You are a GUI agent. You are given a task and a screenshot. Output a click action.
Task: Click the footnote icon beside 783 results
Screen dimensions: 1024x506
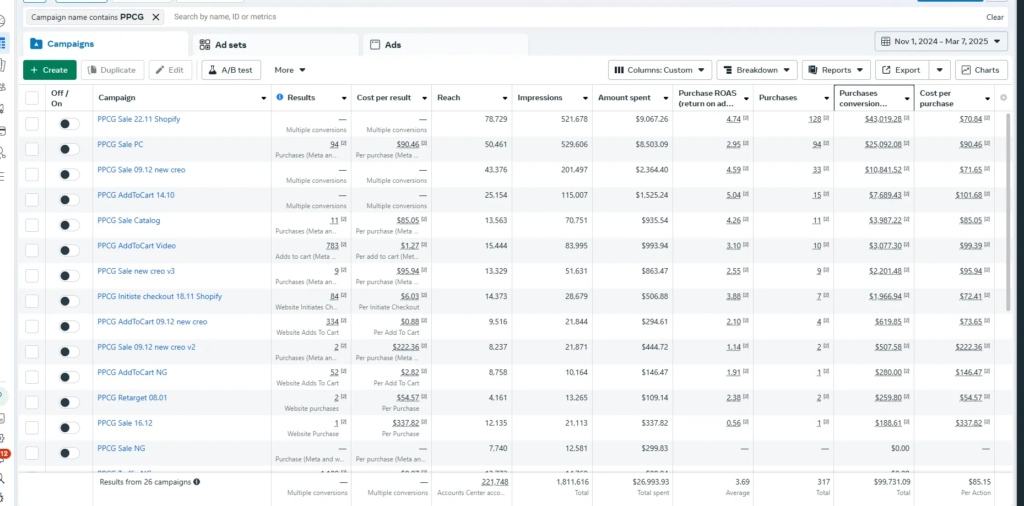coord(344,245)
